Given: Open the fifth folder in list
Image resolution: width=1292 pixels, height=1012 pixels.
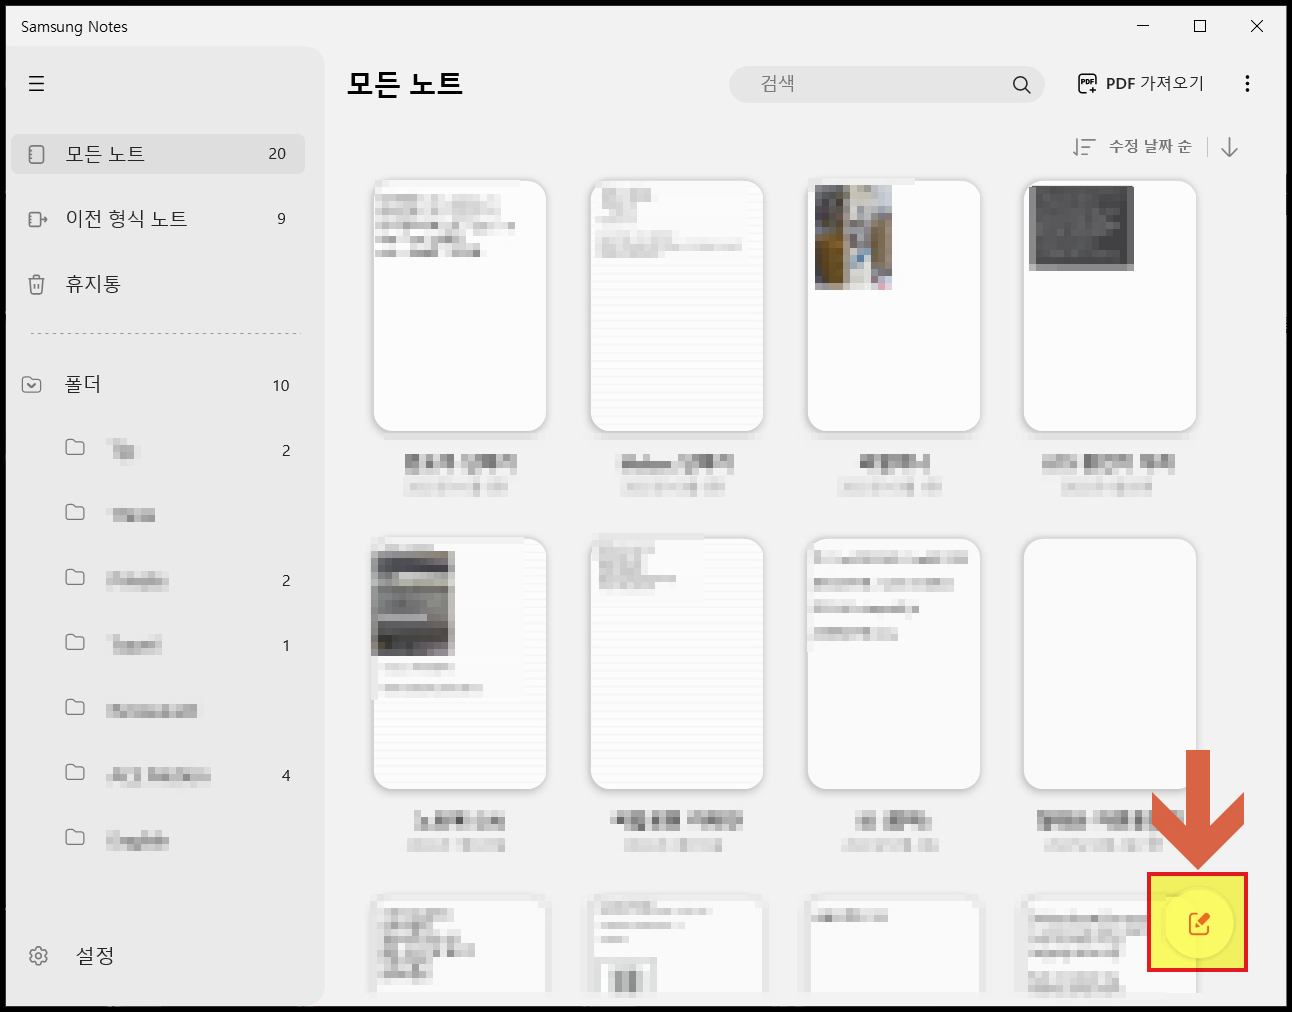Looking at the screenshot, I should [180, 710].
